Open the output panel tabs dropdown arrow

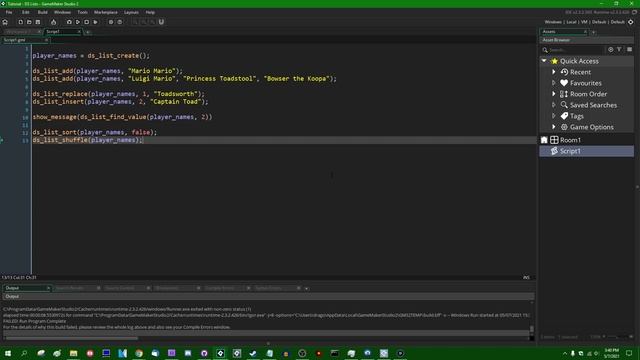pos(307,289)
